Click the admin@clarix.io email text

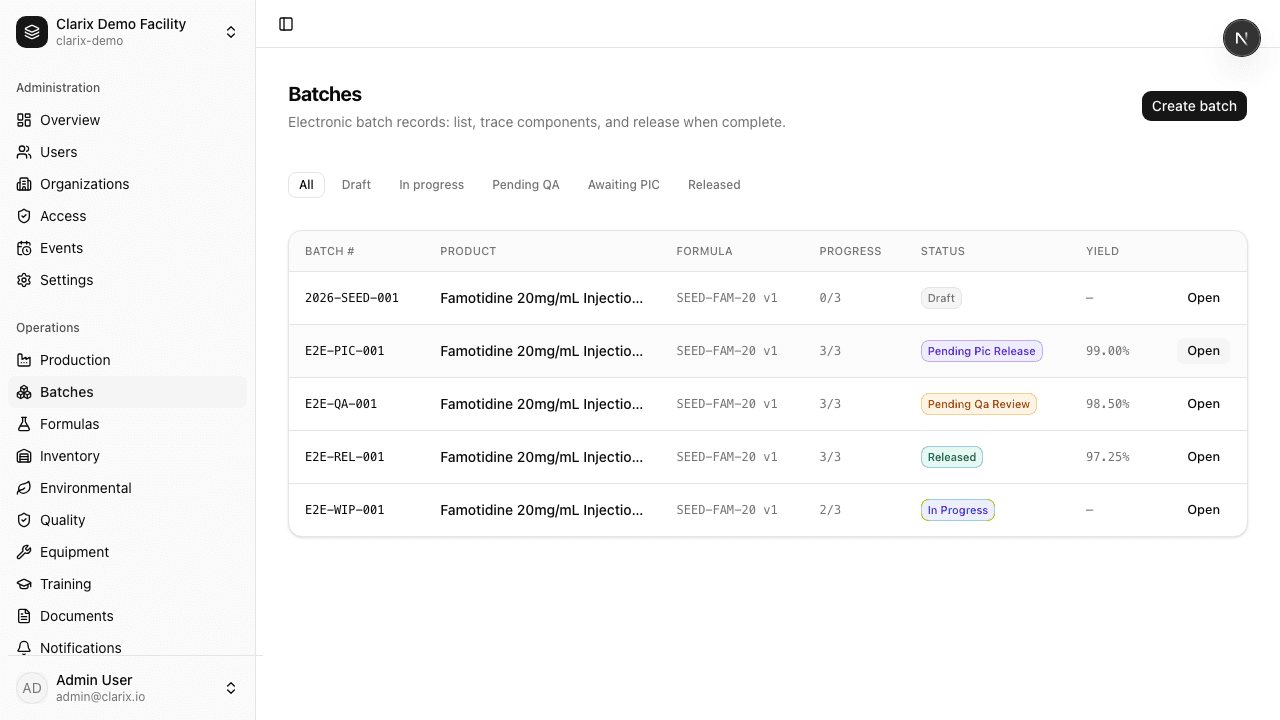click(100, 697)
